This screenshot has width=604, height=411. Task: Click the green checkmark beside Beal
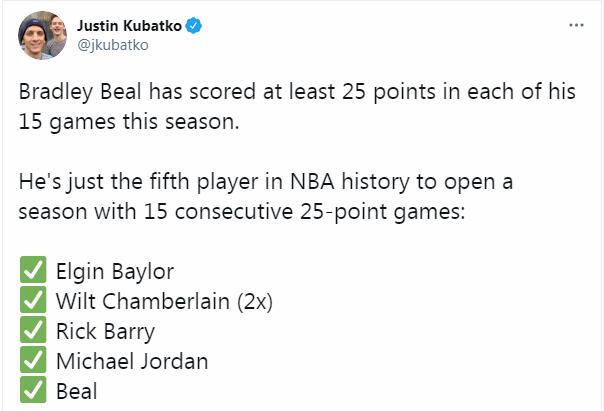32,391
